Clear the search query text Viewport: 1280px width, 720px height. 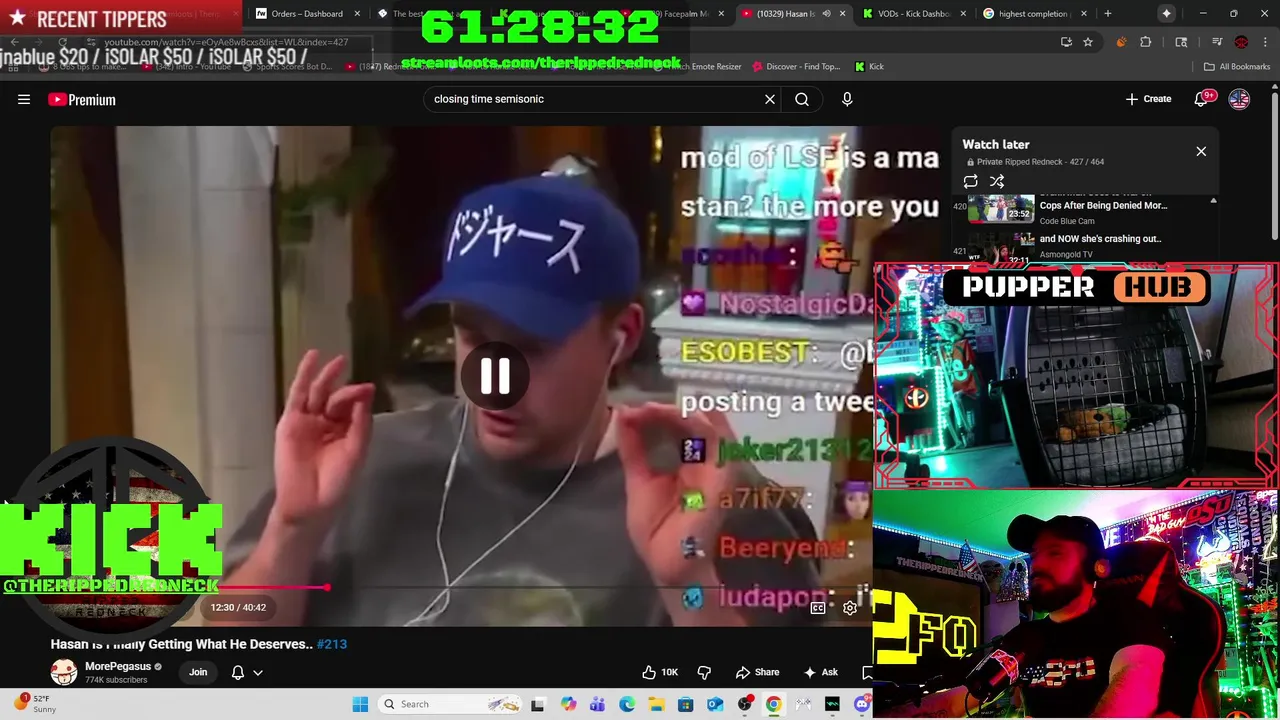pyautogui.click(x=770, y=99)
